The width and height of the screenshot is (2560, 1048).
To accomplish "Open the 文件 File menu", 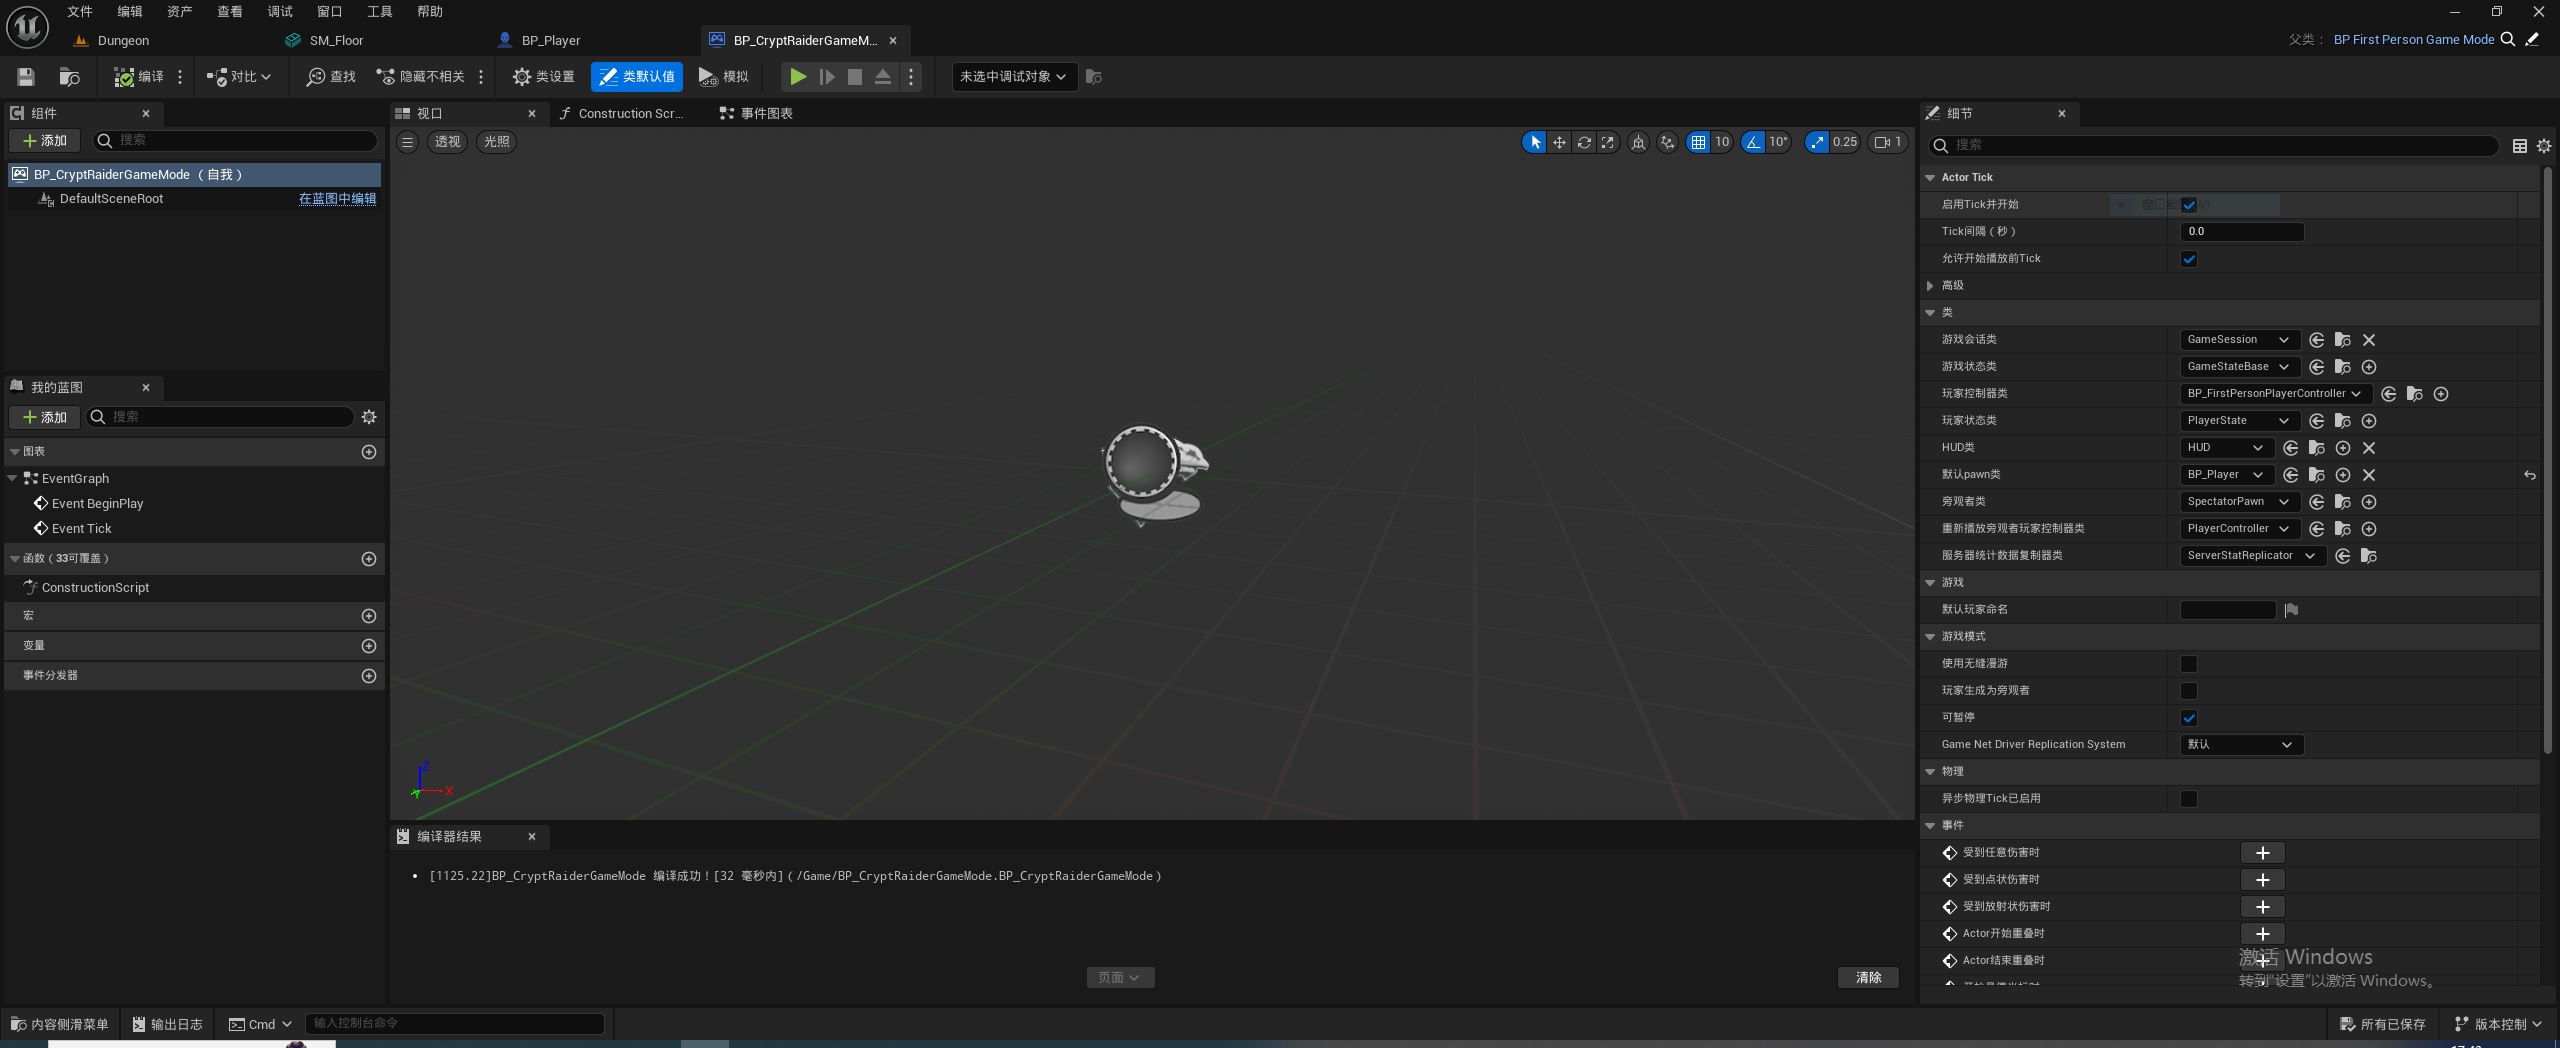I will coord(80,12).
